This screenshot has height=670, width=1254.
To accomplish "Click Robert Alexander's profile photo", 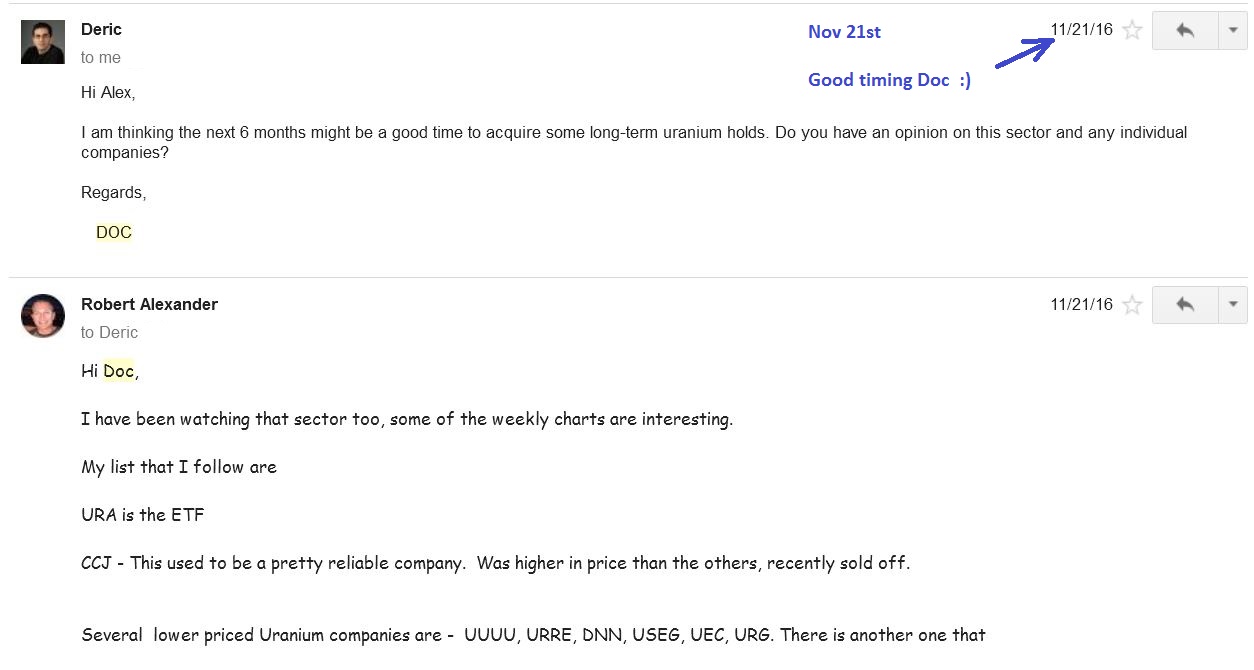I will point(43,316).
